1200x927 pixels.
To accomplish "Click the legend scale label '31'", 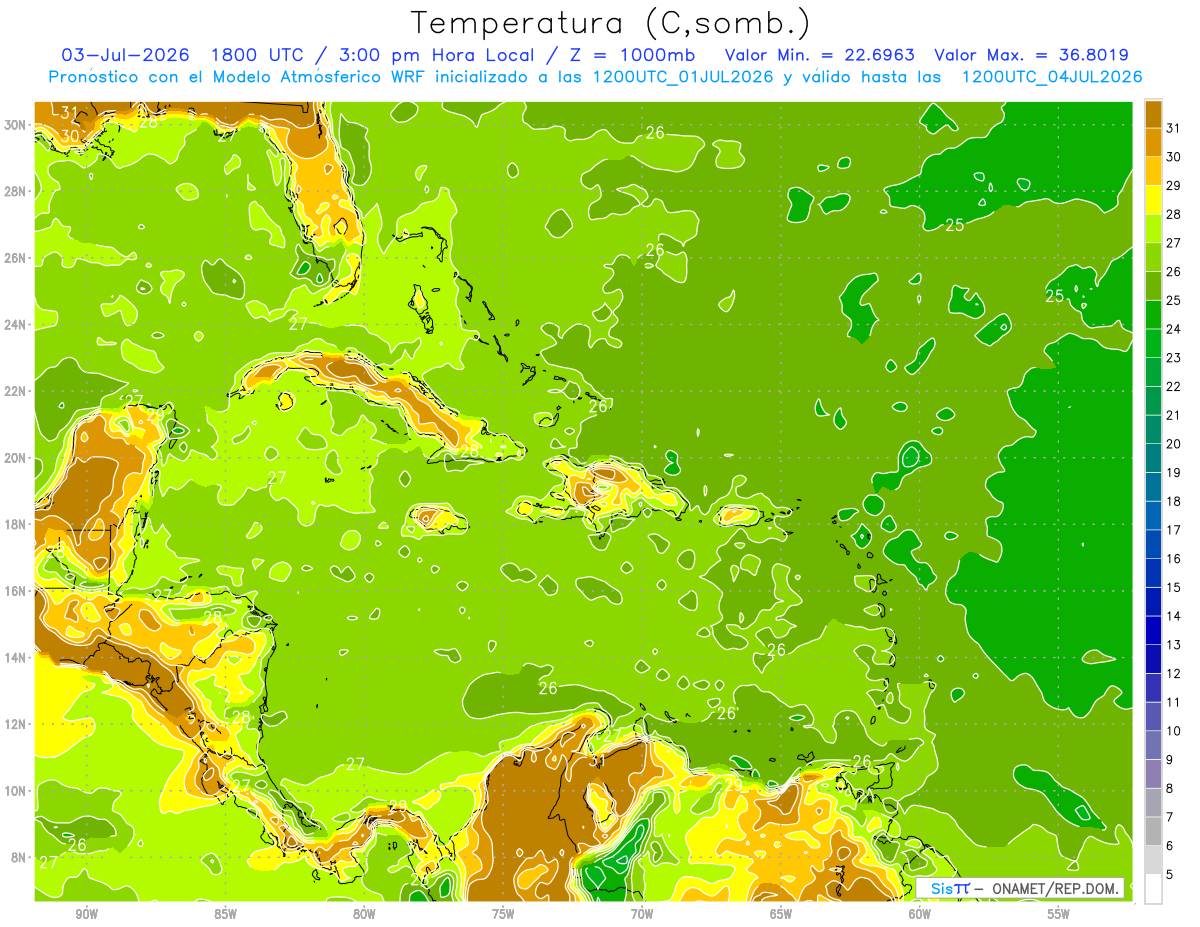I will click(x=1174, y=127).
